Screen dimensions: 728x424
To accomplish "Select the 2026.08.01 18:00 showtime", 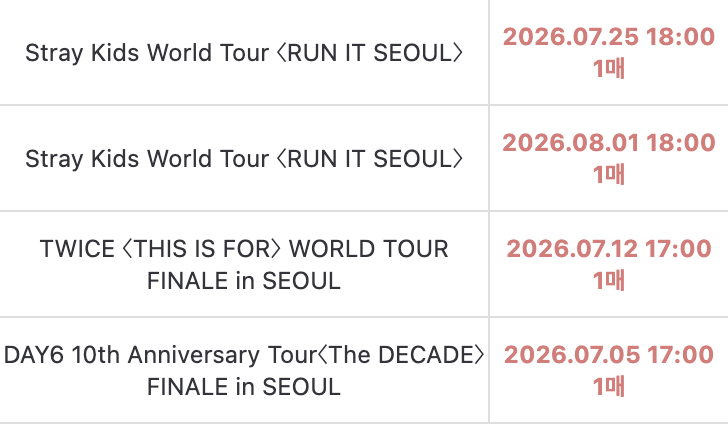I will click(x=609, y=143).
